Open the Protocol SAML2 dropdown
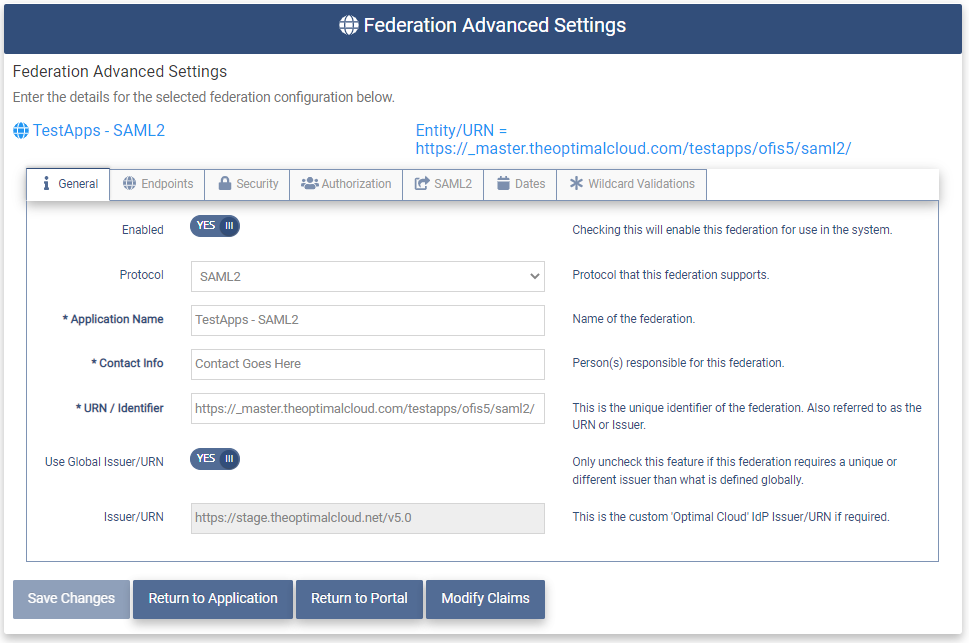This screenshot has width=969, height=643. click(x=368, y=276)
